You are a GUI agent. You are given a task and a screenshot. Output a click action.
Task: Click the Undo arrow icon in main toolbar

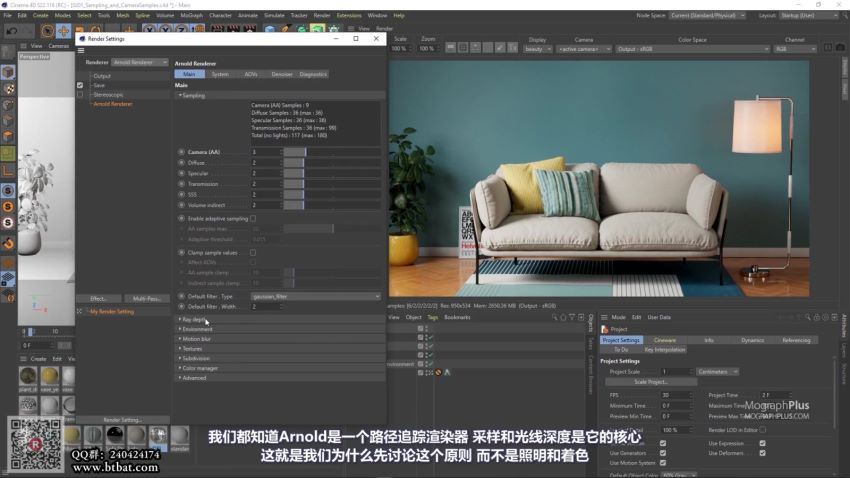point(11,31)
